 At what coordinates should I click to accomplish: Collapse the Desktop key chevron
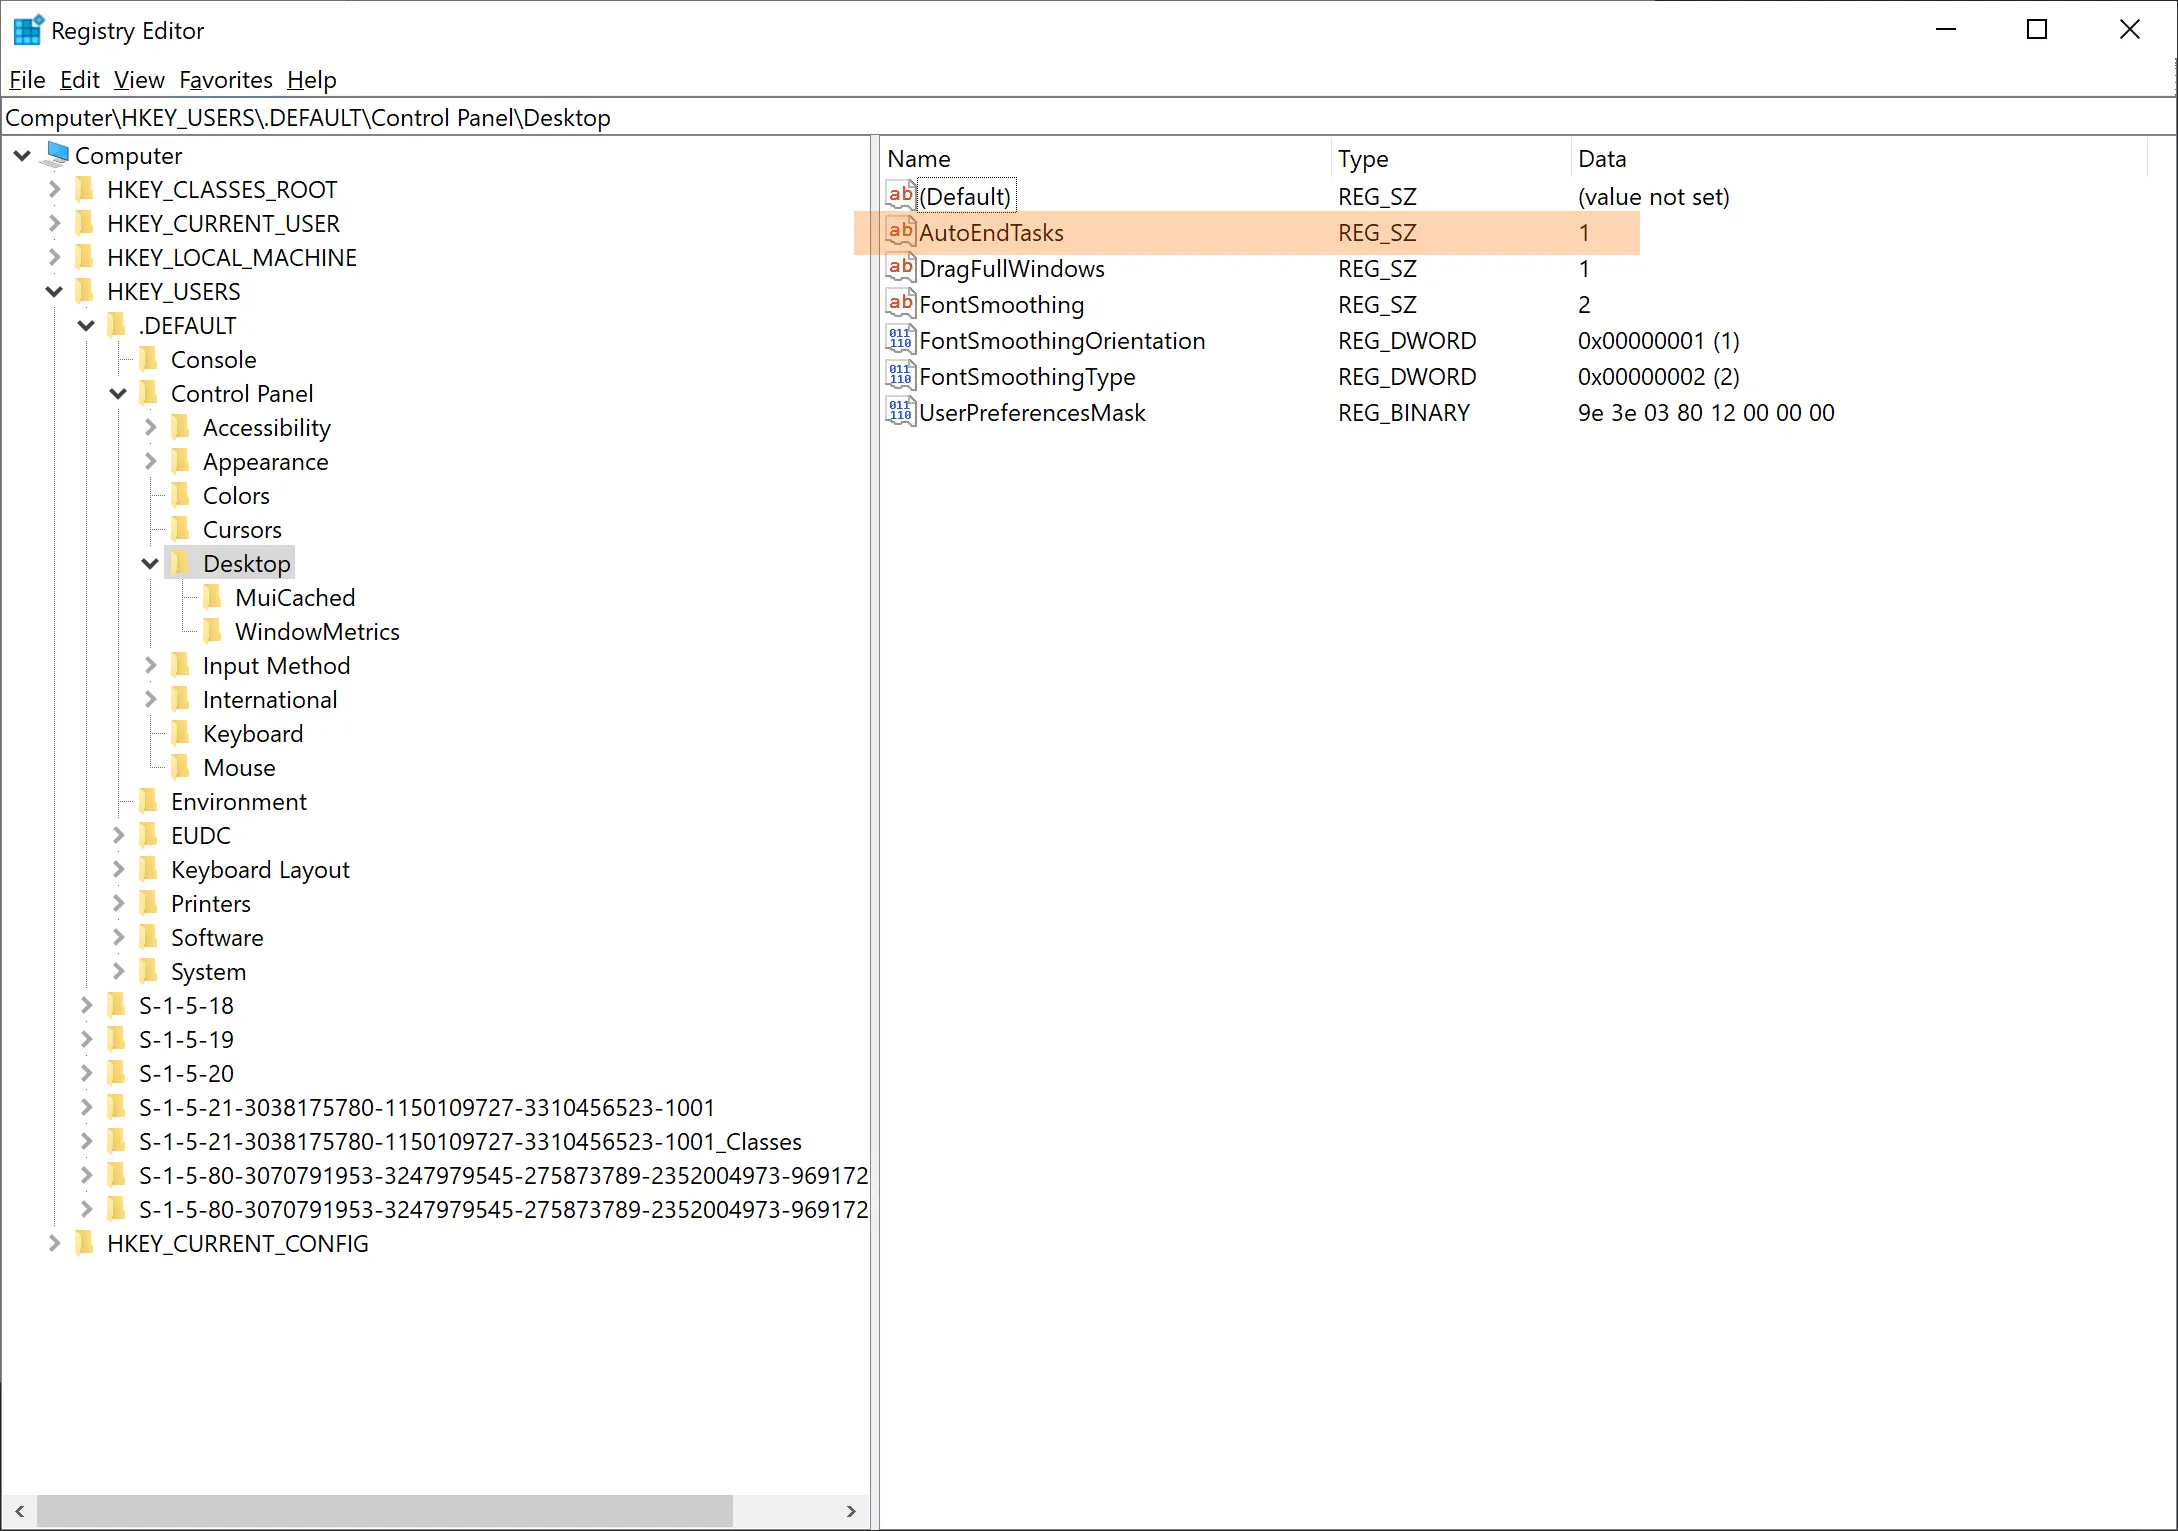[150, 564]
